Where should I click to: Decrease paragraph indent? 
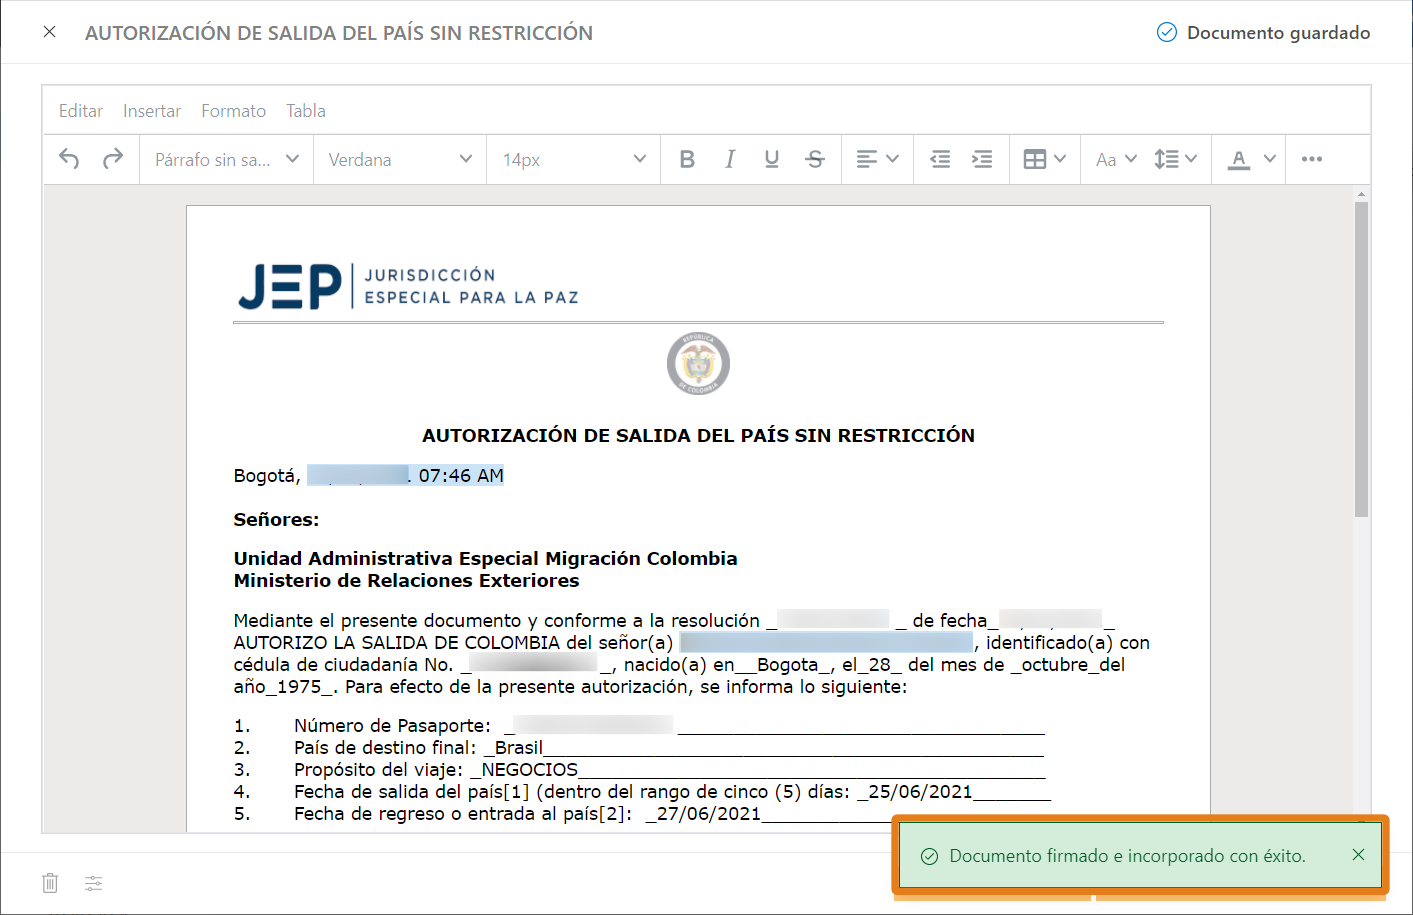(x=940, y=159)
